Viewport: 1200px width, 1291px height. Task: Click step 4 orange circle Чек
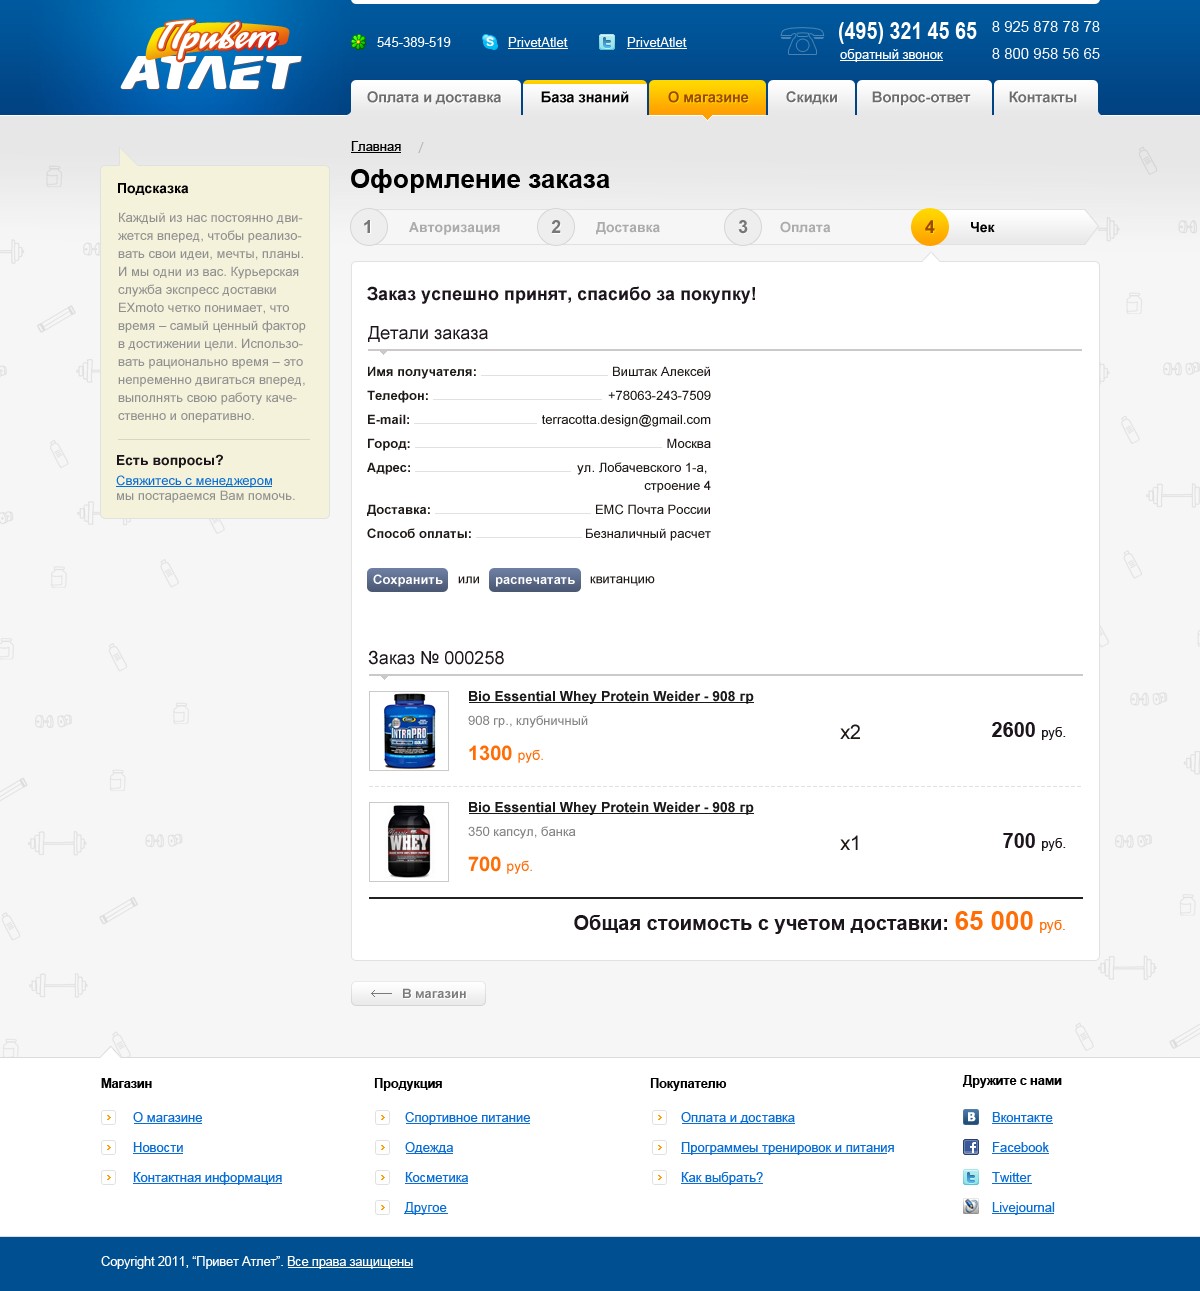click(x=929, y=227)
